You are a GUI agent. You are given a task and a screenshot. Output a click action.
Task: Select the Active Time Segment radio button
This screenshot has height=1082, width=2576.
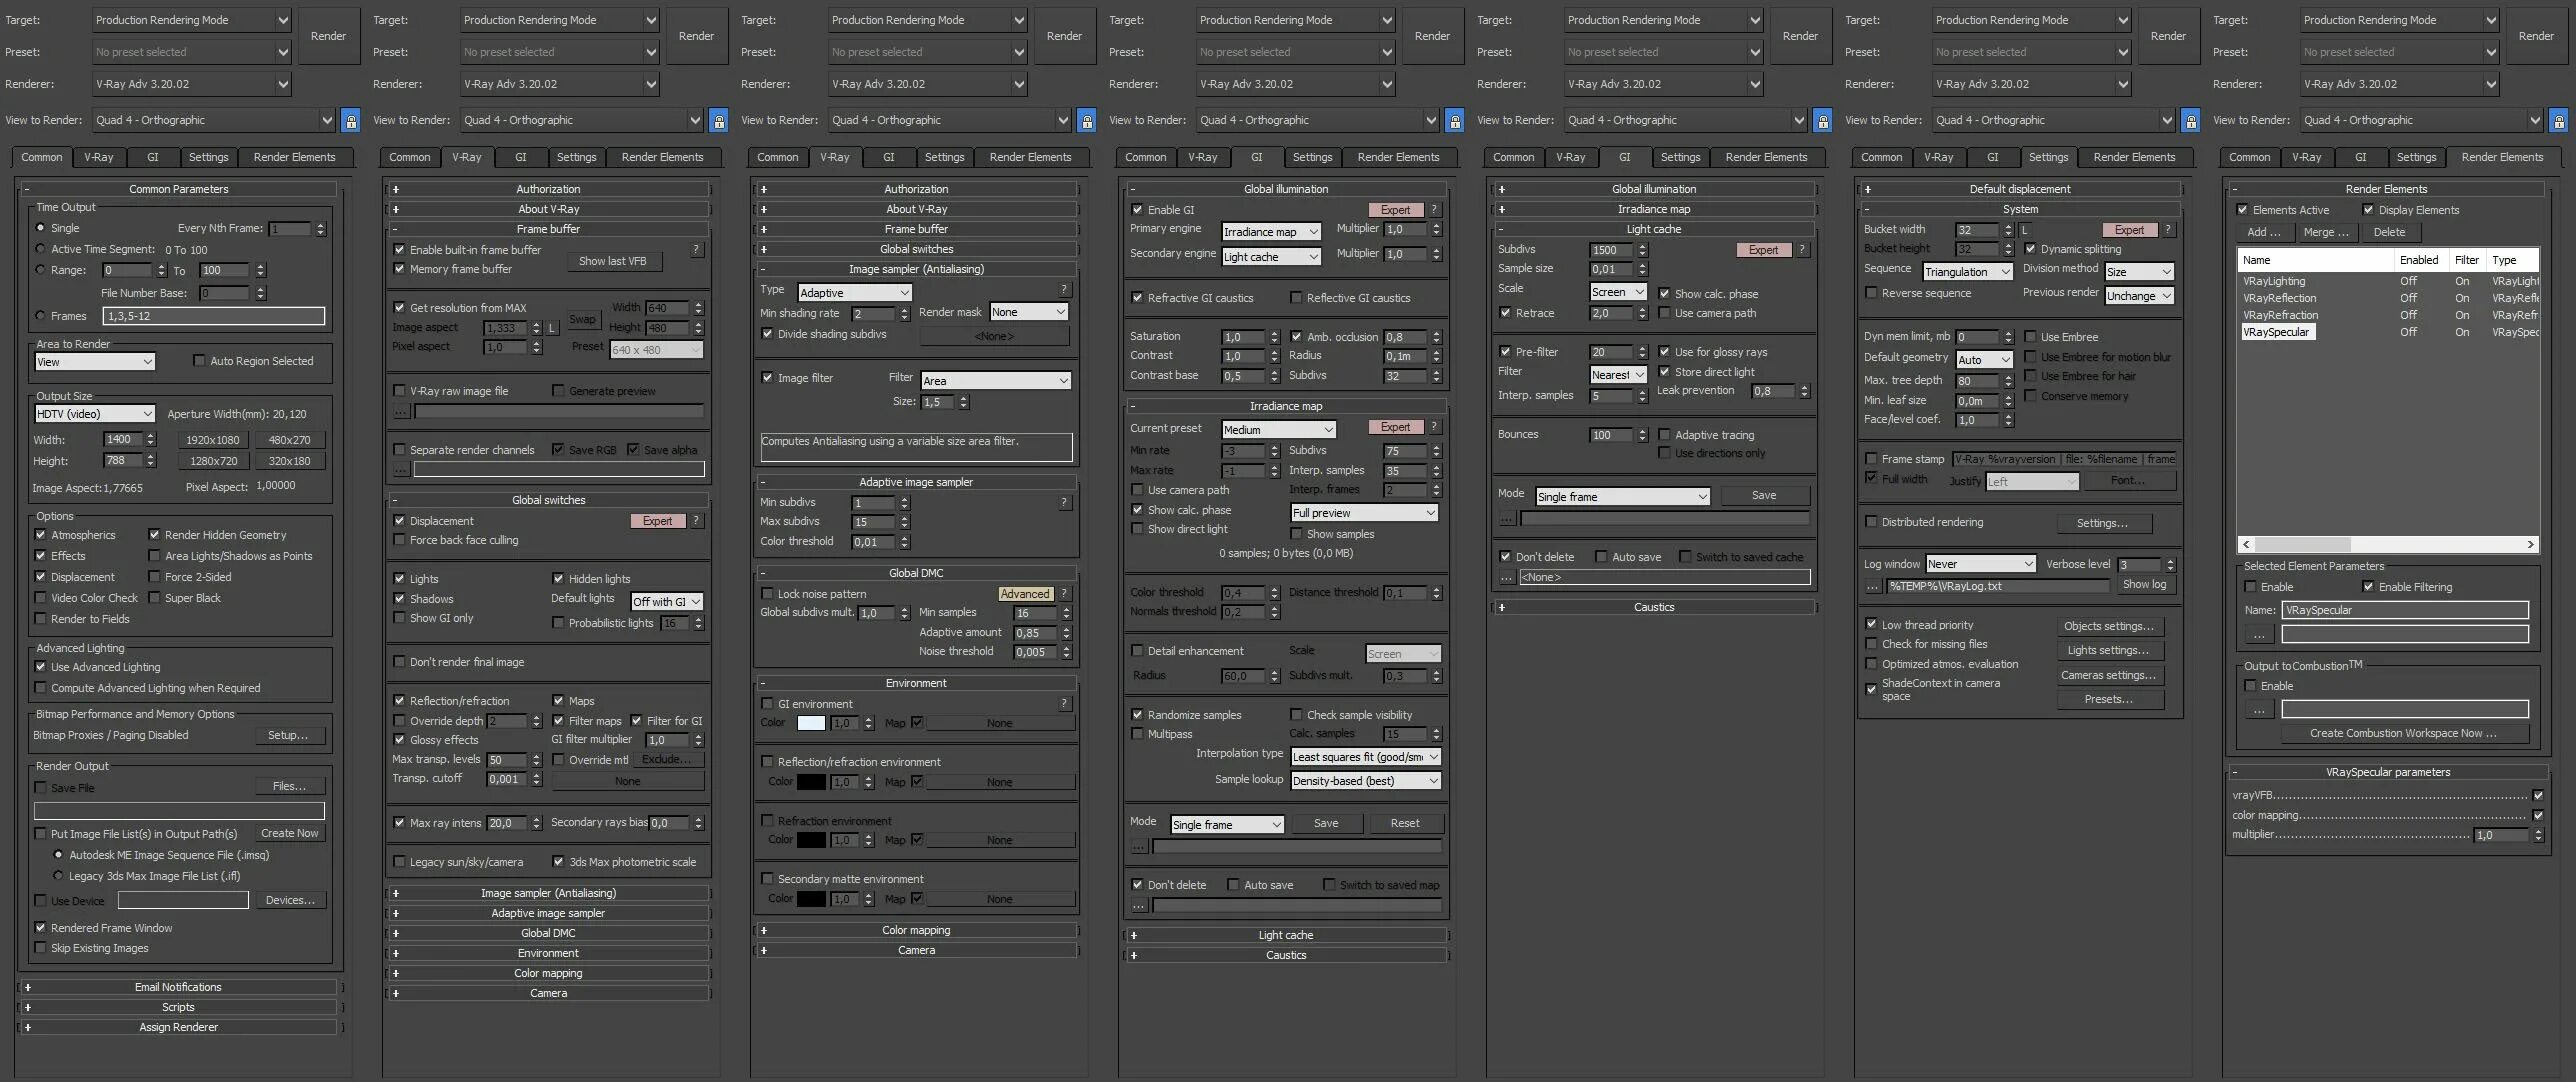[x=41, y=249]
